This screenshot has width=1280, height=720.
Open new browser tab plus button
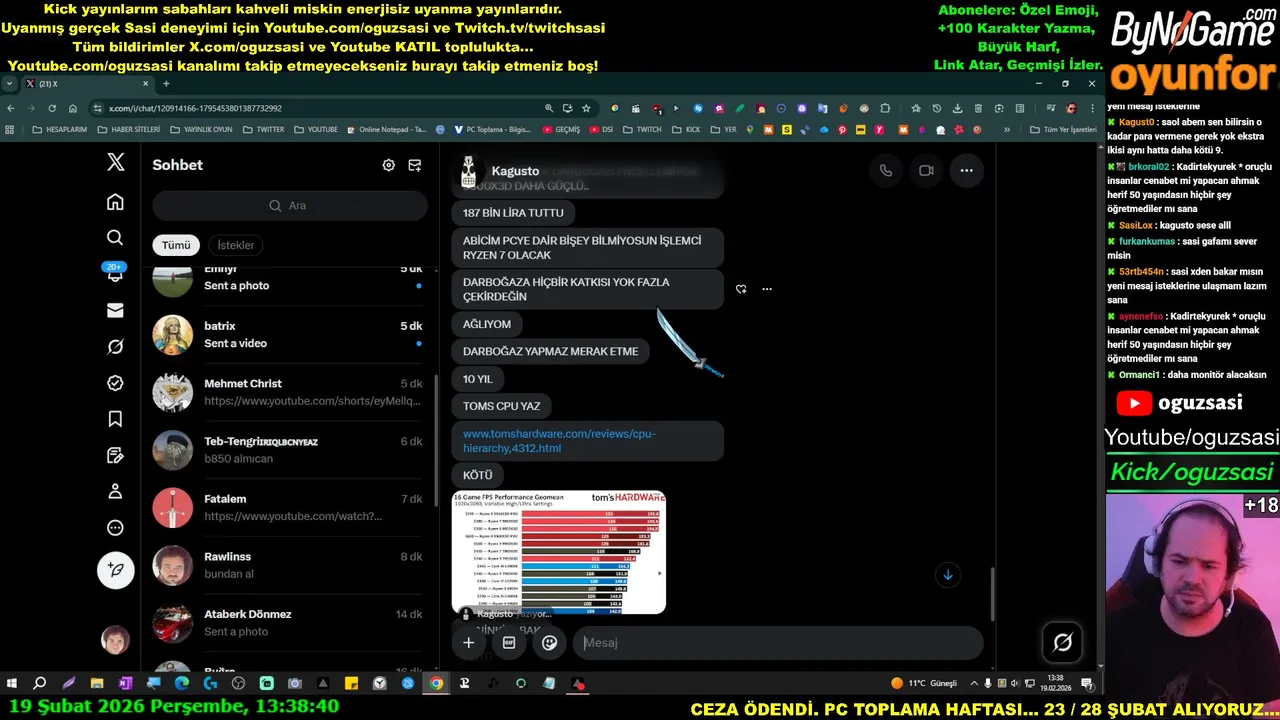click(x=166, y=84)
